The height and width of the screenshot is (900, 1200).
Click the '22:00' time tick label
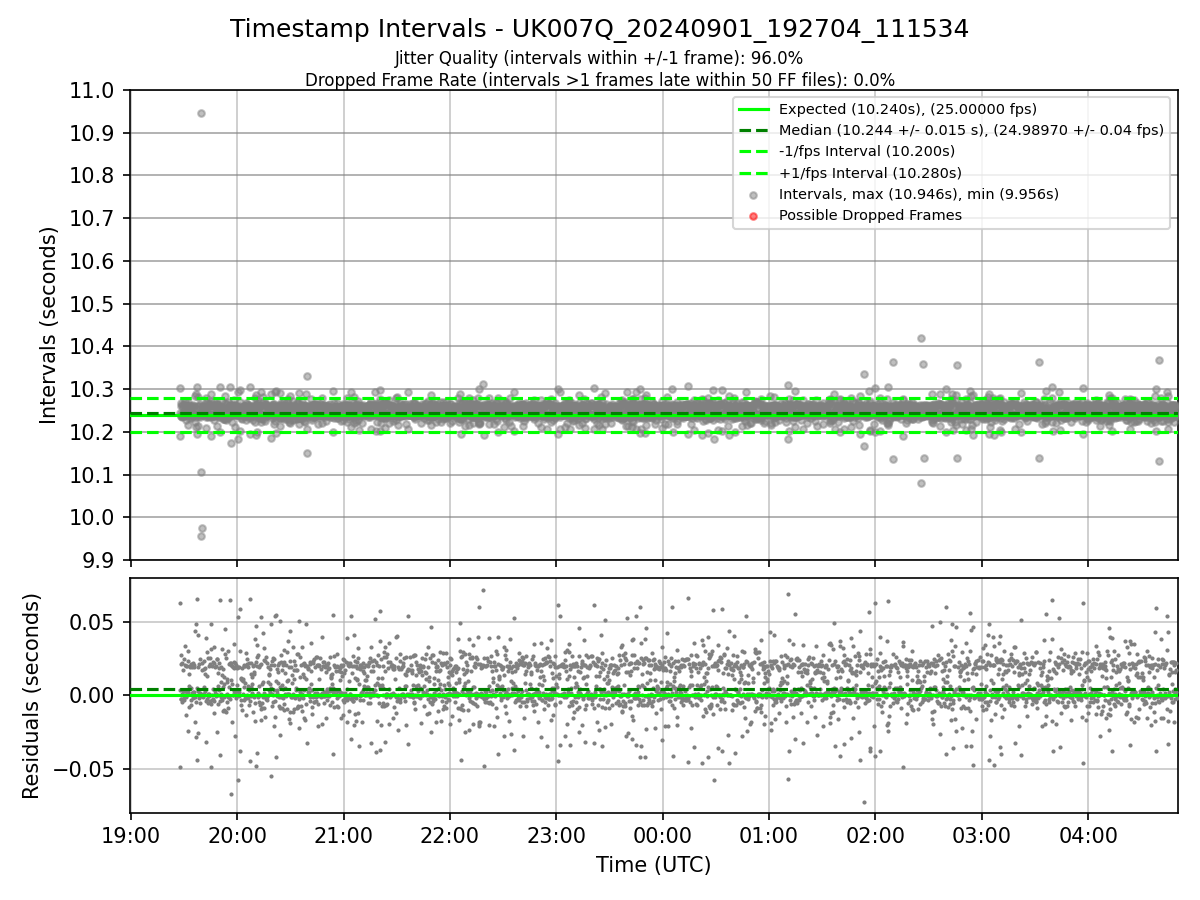pyautogui.click(x=449, y=835)
